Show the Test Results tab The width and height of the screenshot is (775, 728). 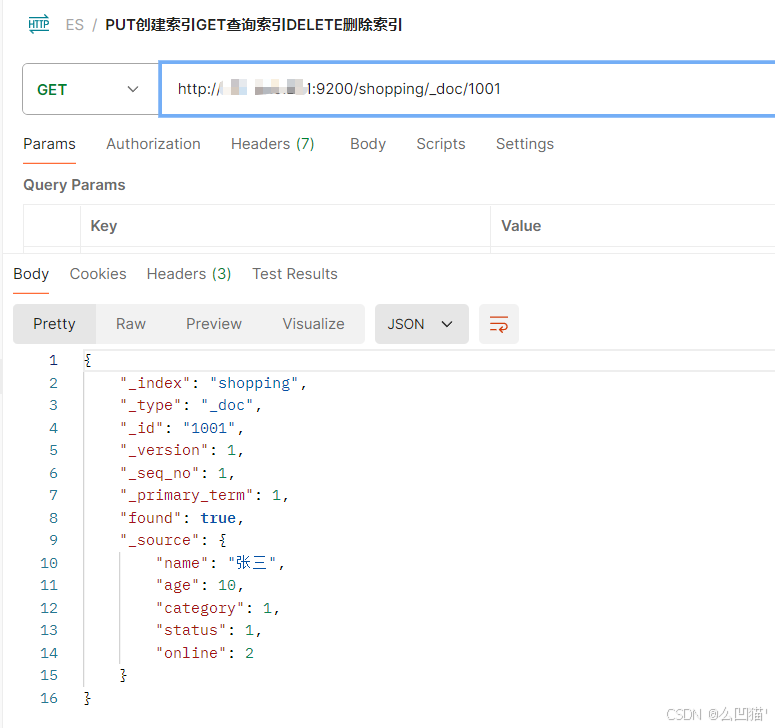click(x=294, y=274)
